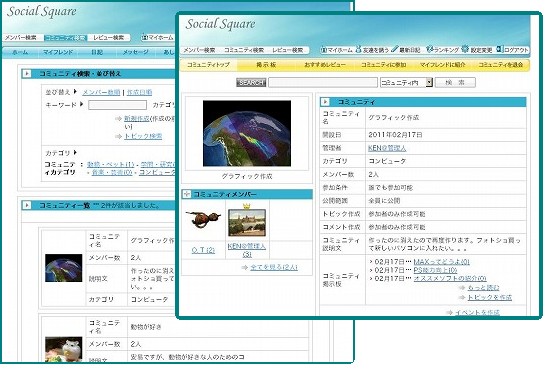The image size is (551, 378).
Task: Open KEN@管理人 administrator link
Action: [x=387, y=148]
